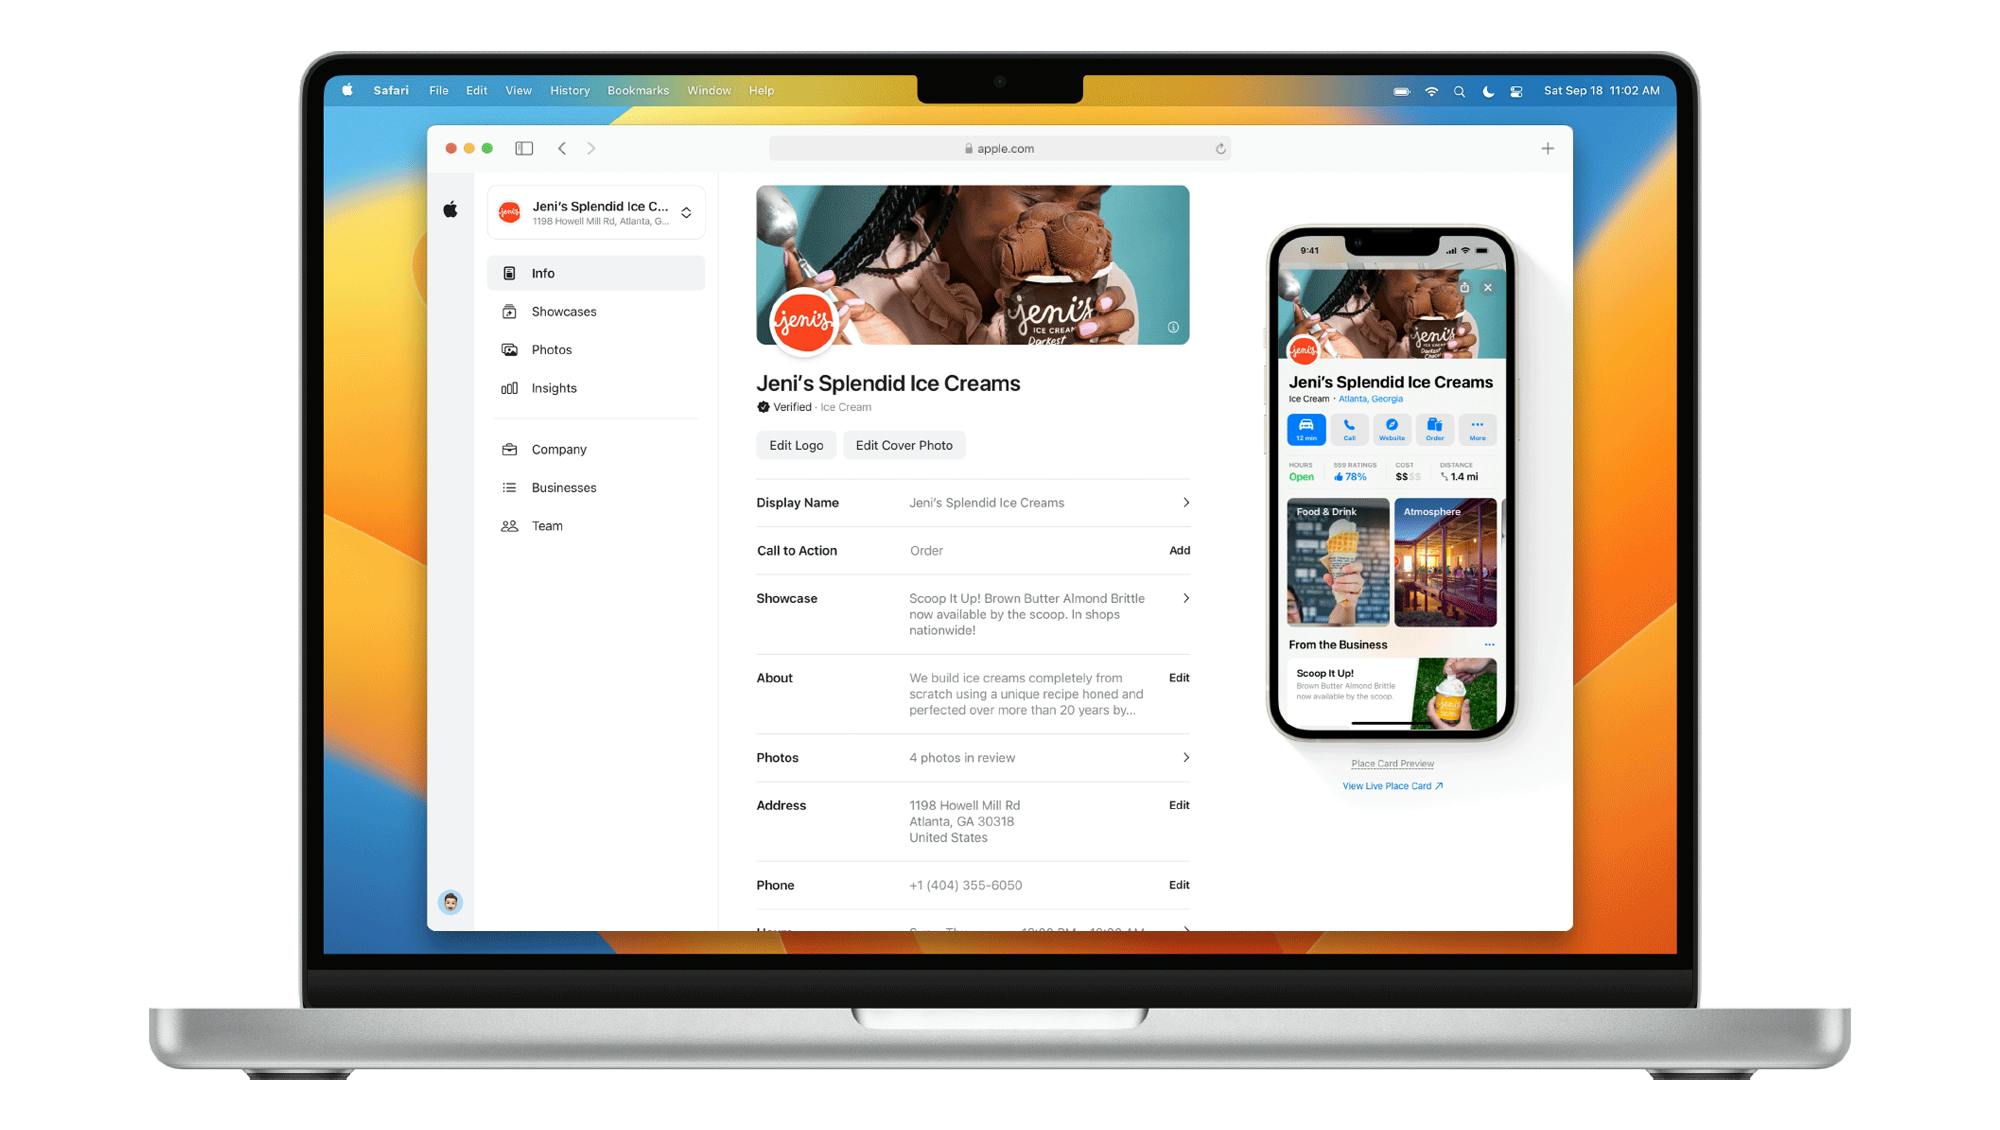Click the Insights panel icon
The width and height of the screenshot is (2000, 1130).
click(511, 387)
